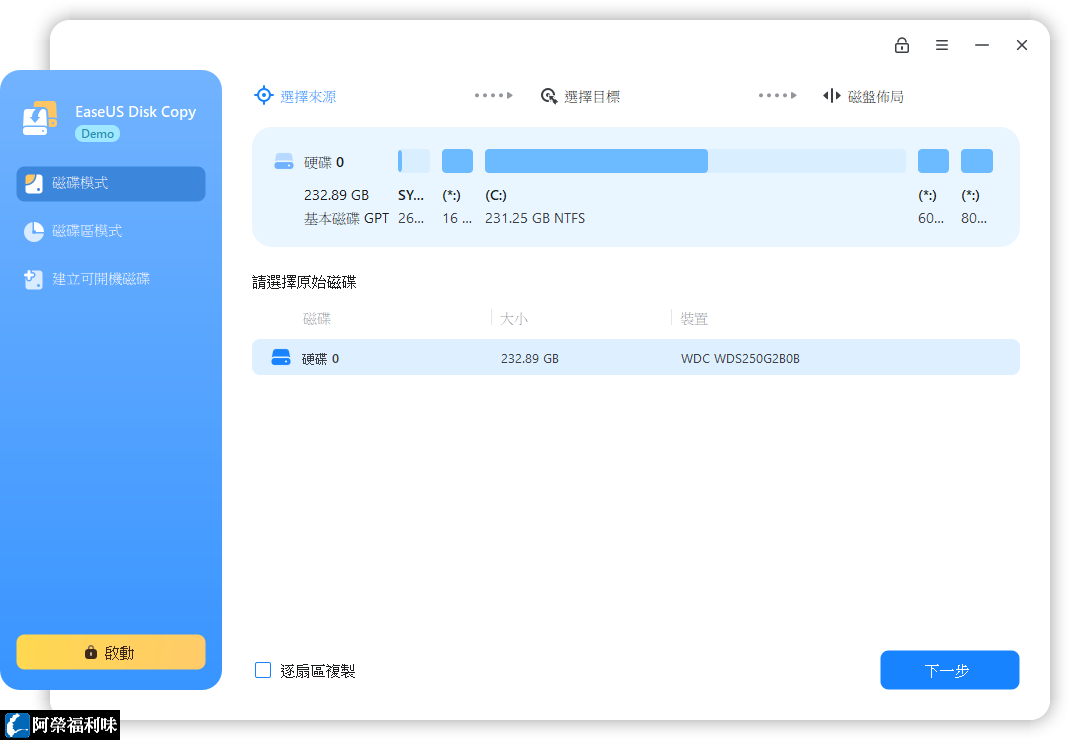Enable the 逐扇區複製 checkbox
1070x740 pixels.
(x=263, y=670)
